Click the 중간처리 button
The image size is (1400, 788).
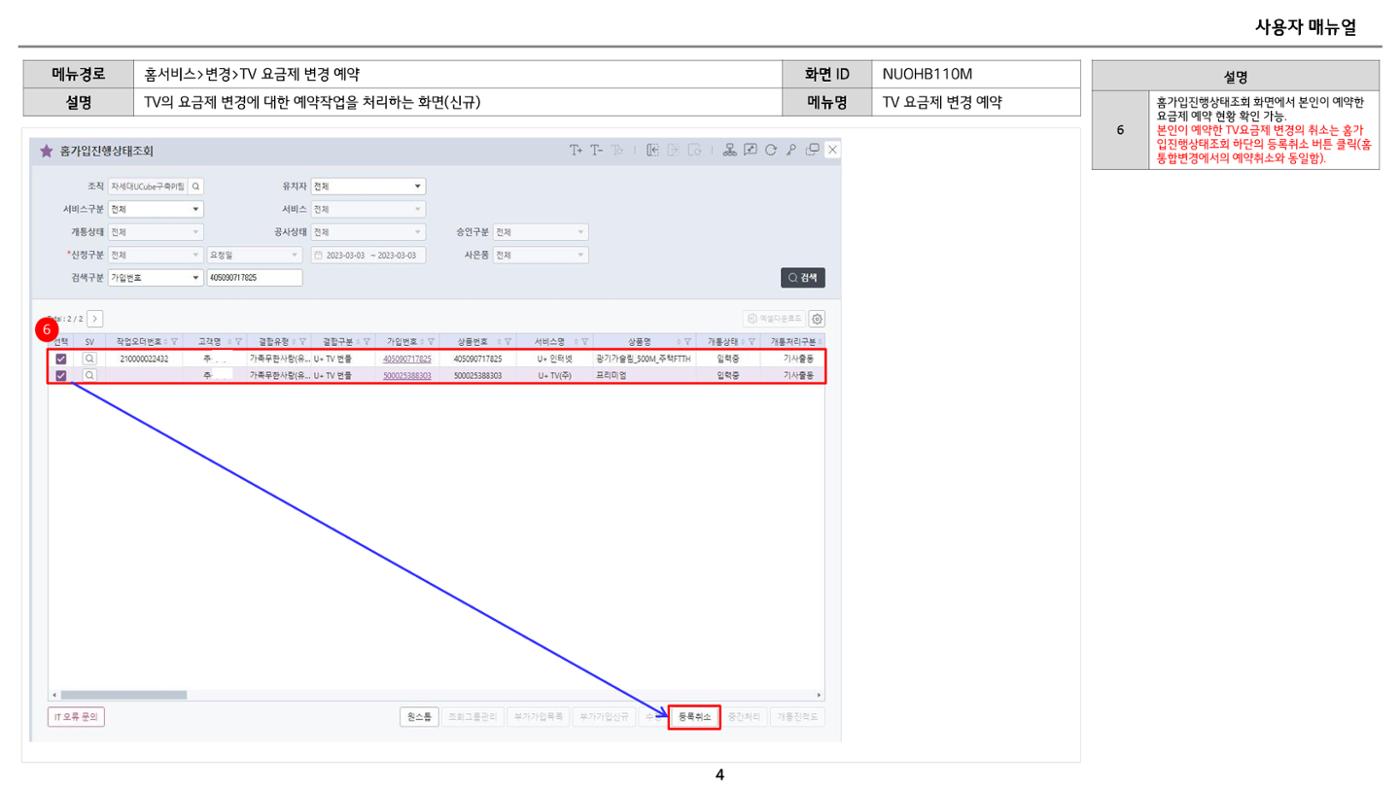[743, 717]
